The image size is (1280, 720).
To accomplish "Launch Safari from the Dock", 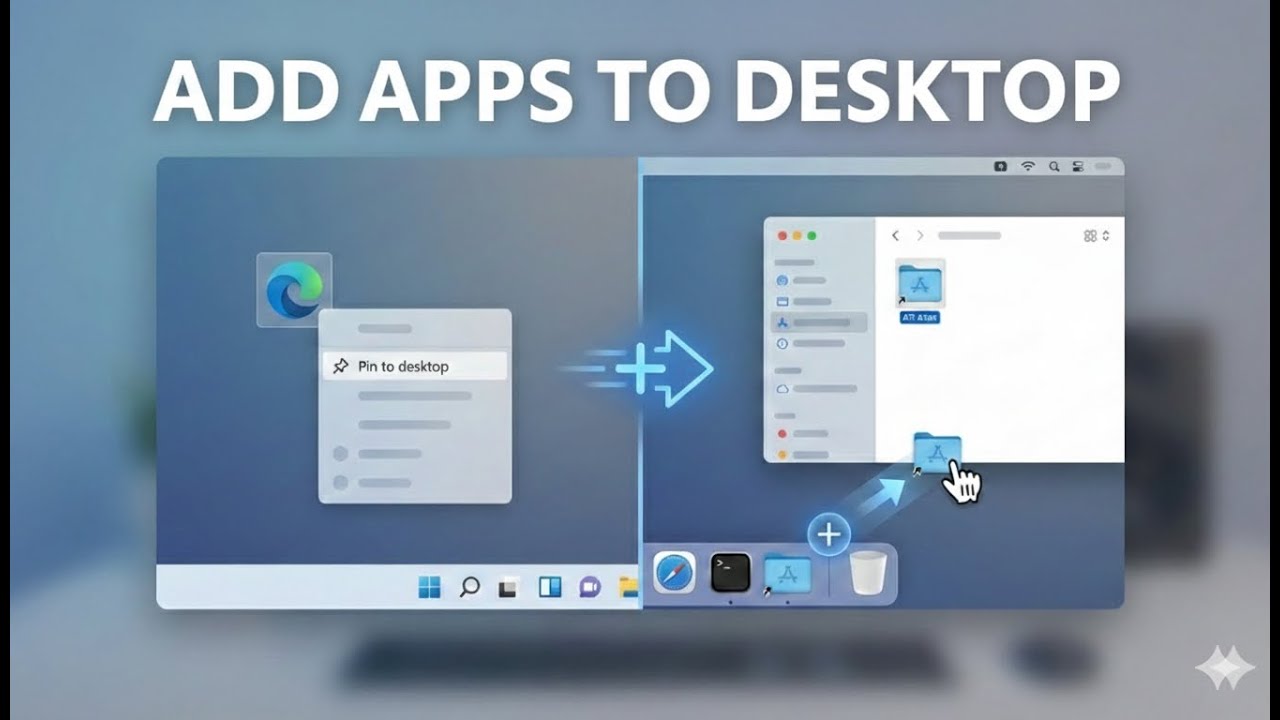I will 674,573.
